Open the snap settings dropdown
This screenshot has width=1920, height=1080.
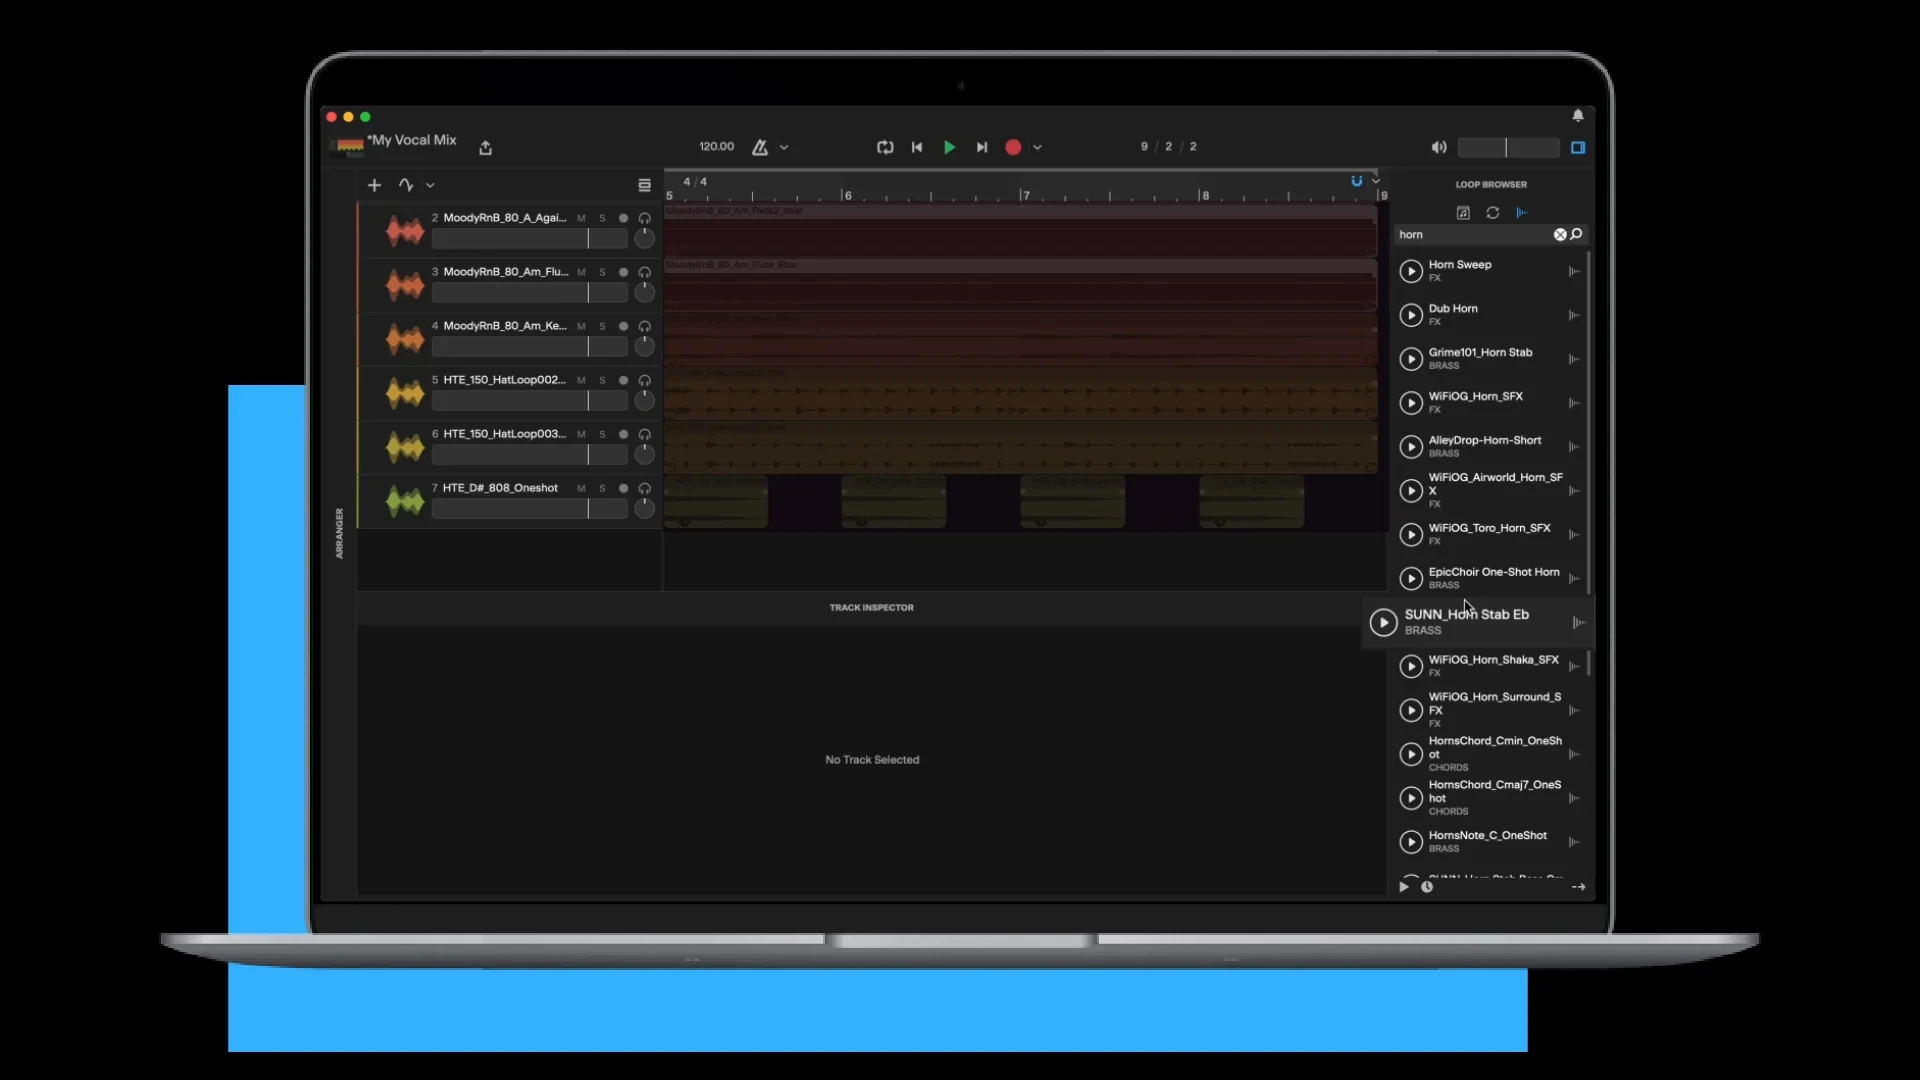pyautogui.click(x=1376, y=181)
